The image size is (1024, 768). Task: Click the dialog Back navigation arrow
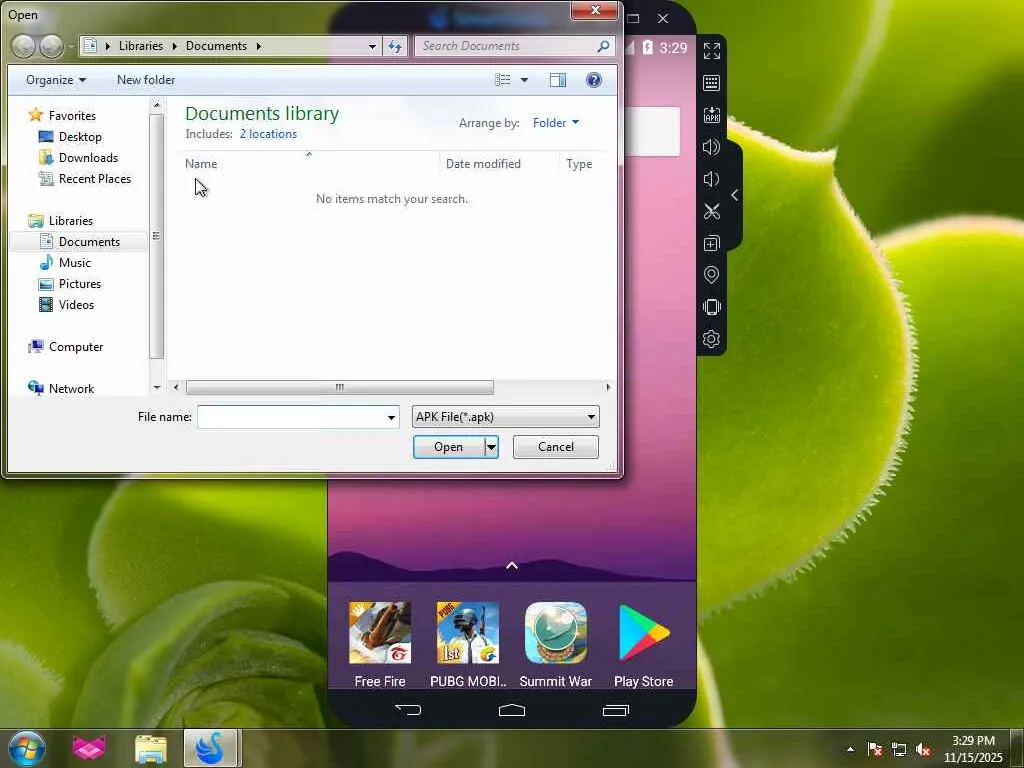point(24,46)
